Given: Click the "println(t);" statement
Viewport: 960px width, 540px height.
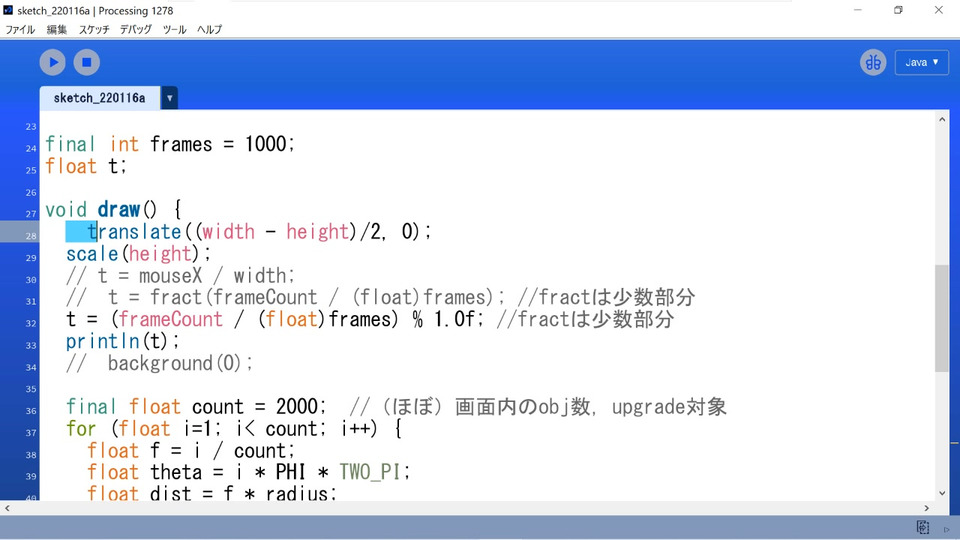Looking at the screenshot, I should coord(122,342).
